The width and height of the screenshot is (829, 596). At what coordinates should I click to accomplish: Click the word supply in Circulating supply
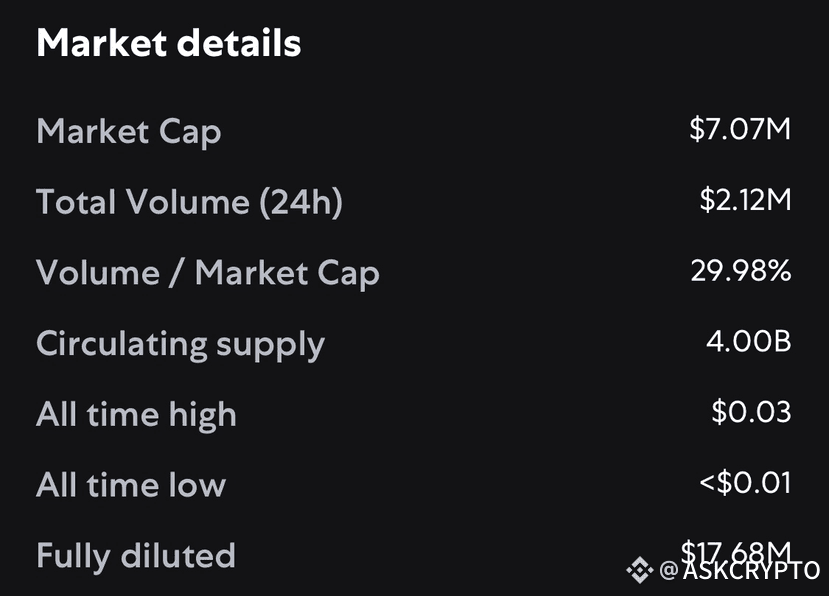click(x=270, y=346)
